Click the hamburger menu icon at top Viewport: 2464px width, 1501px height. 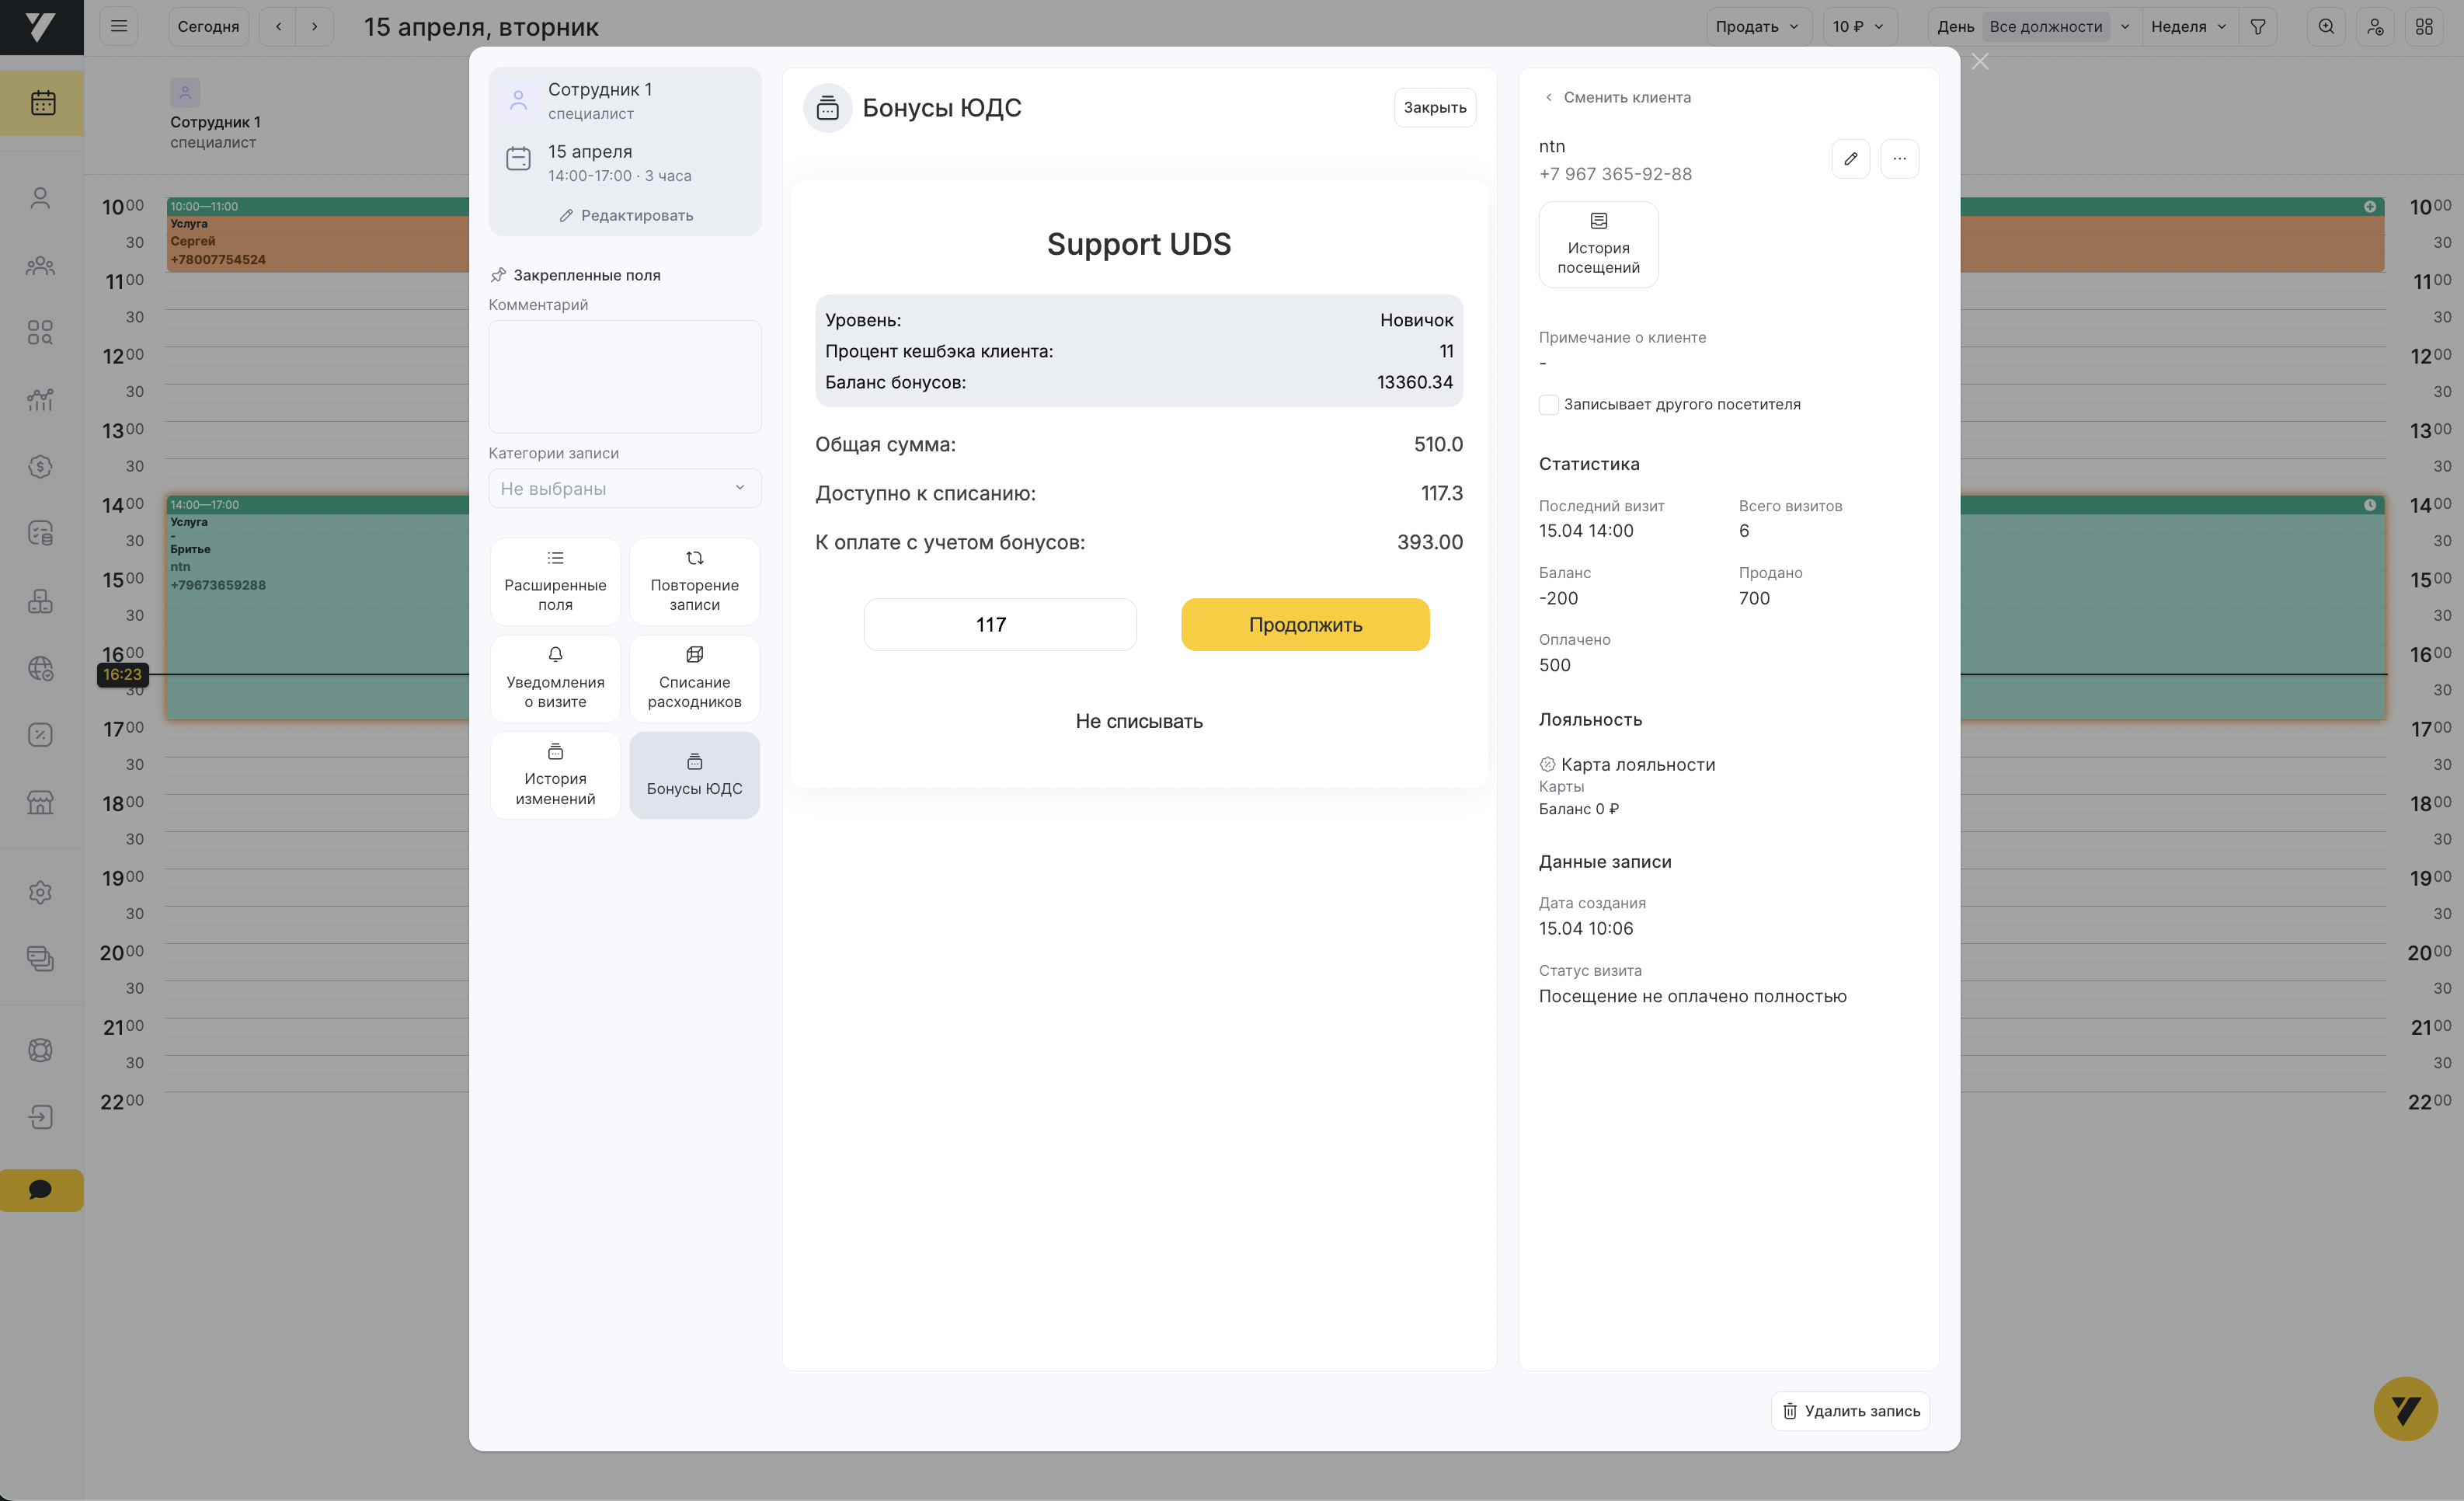[118, 27]
